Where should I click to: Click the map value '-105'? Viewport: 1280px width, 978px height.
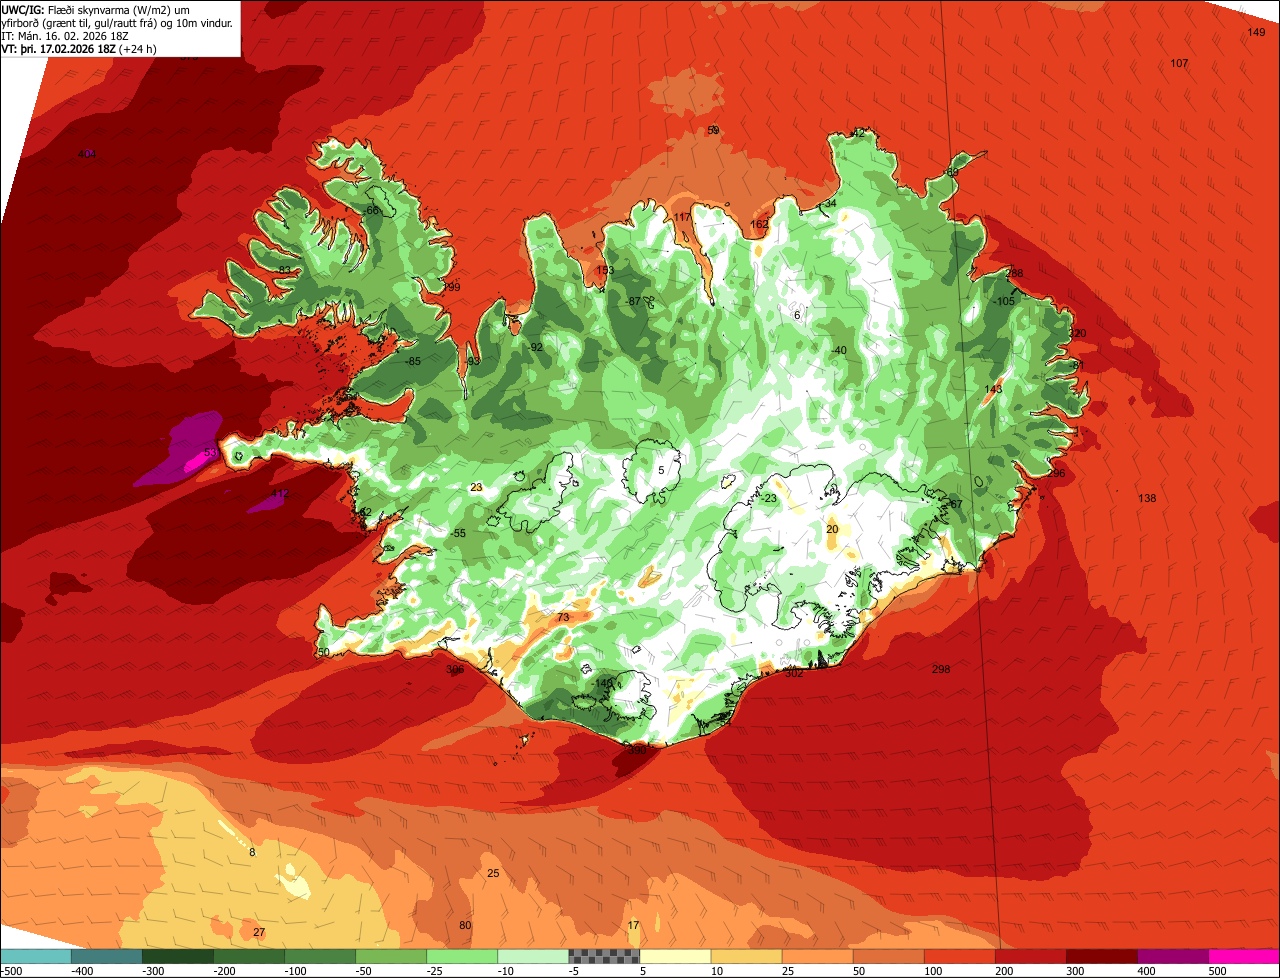click(x=1003, y=301)
